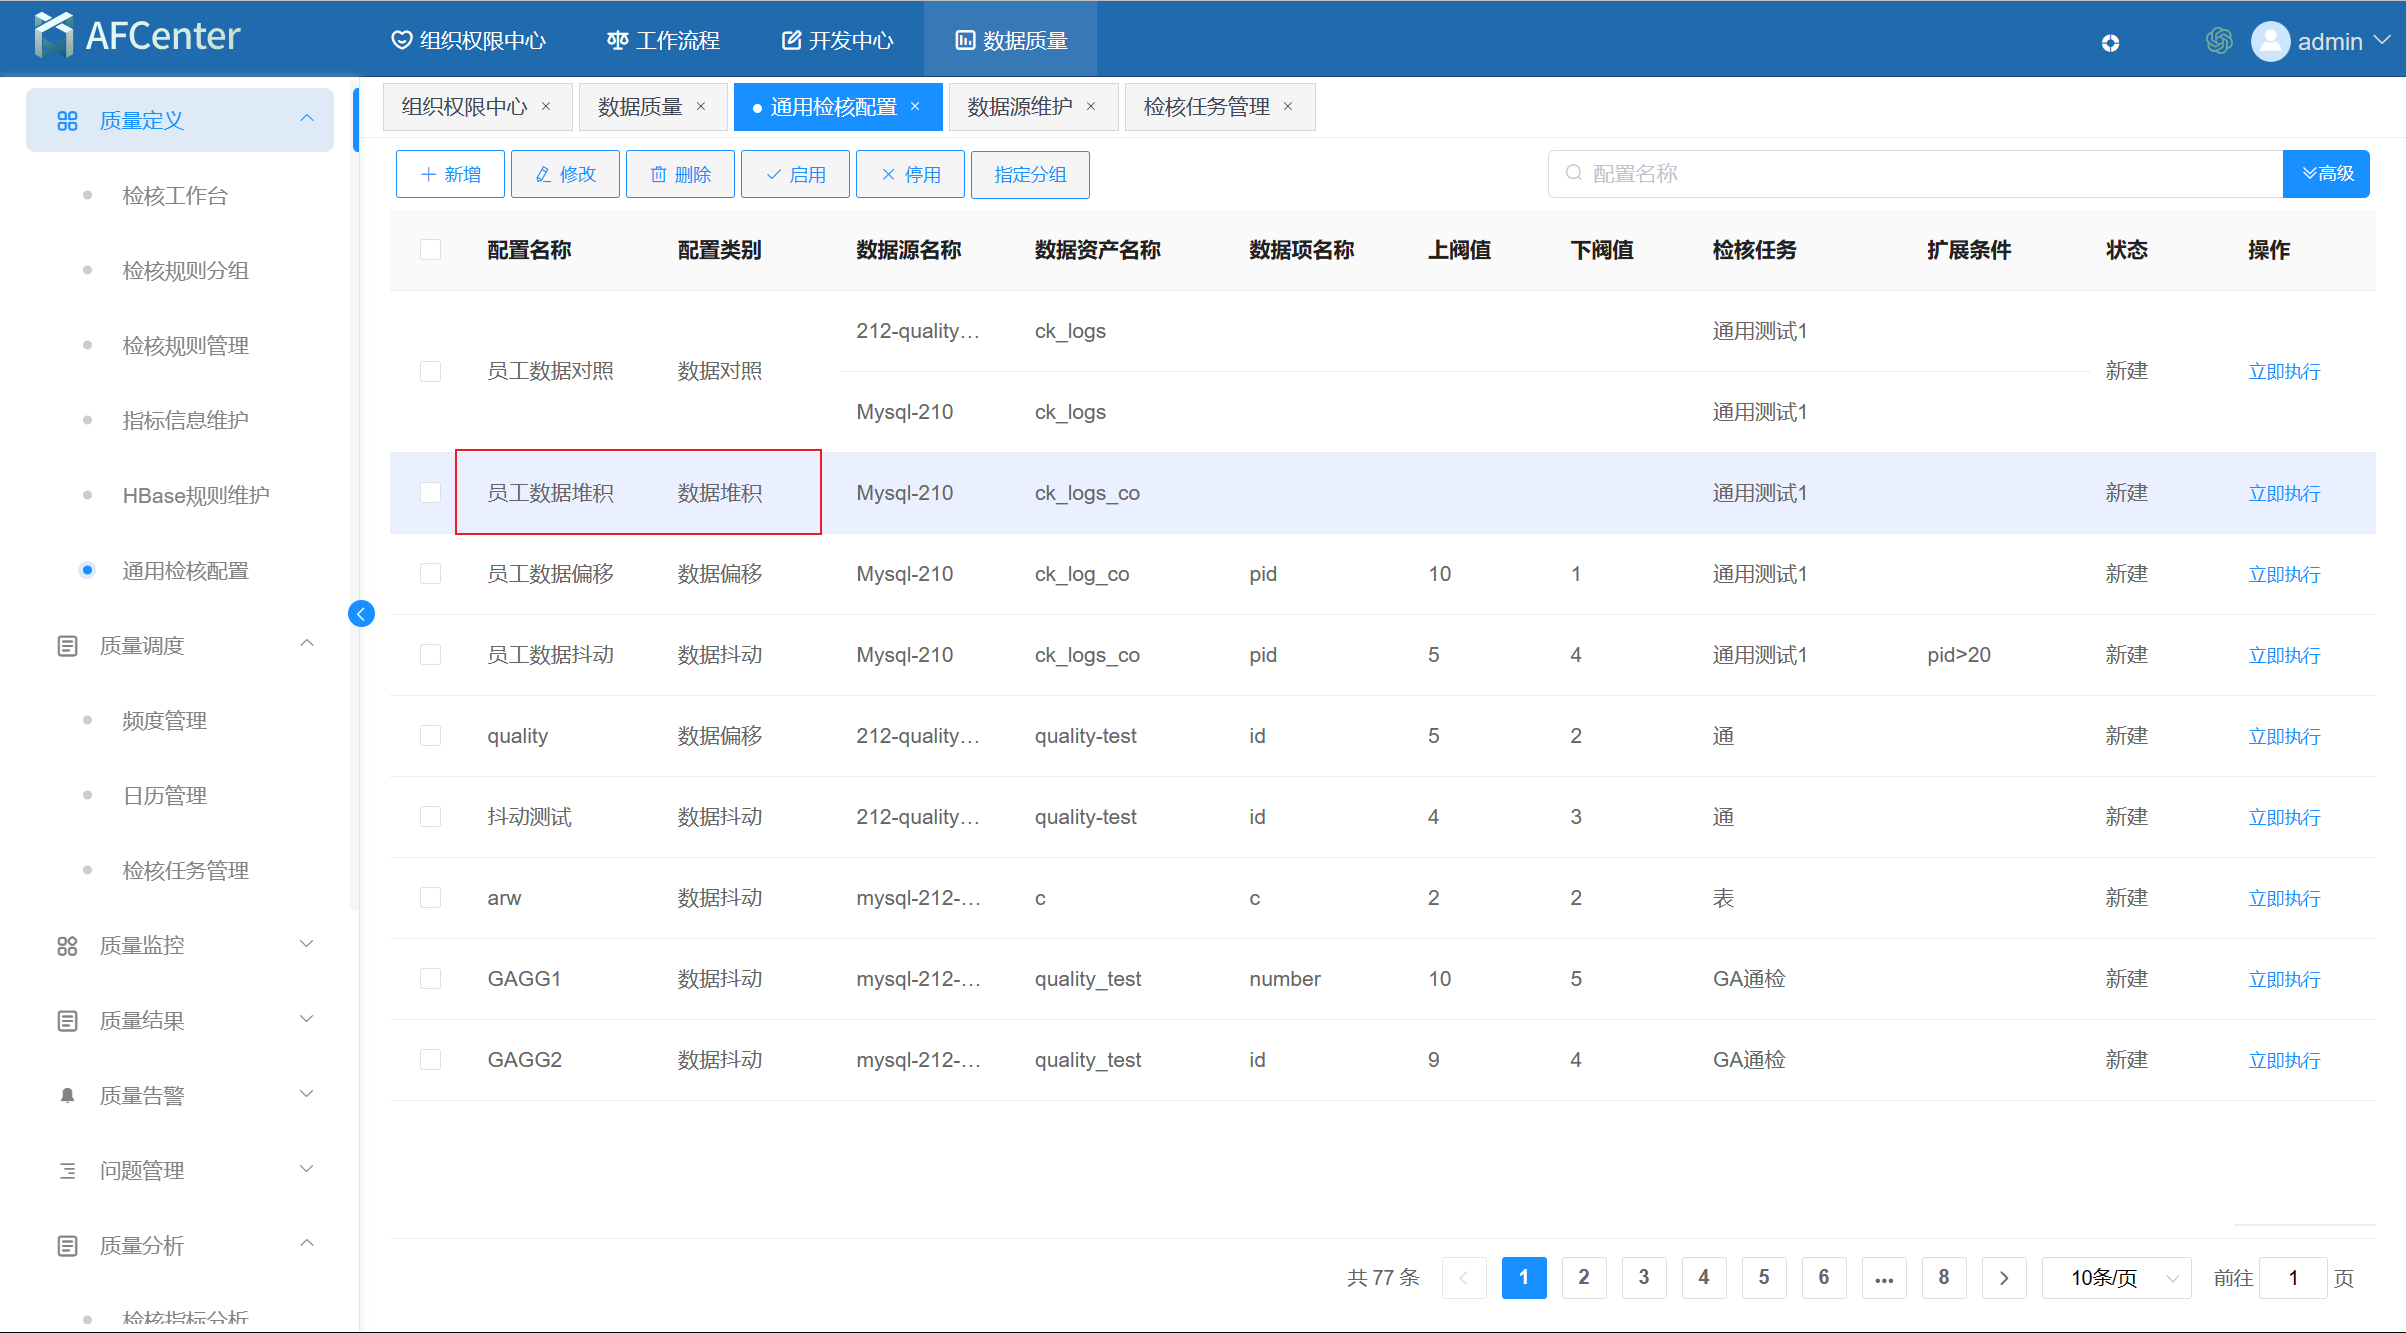Click the 修改 edit pencil button
This screenshot has height=1333, width=2406.
(565, 175)
